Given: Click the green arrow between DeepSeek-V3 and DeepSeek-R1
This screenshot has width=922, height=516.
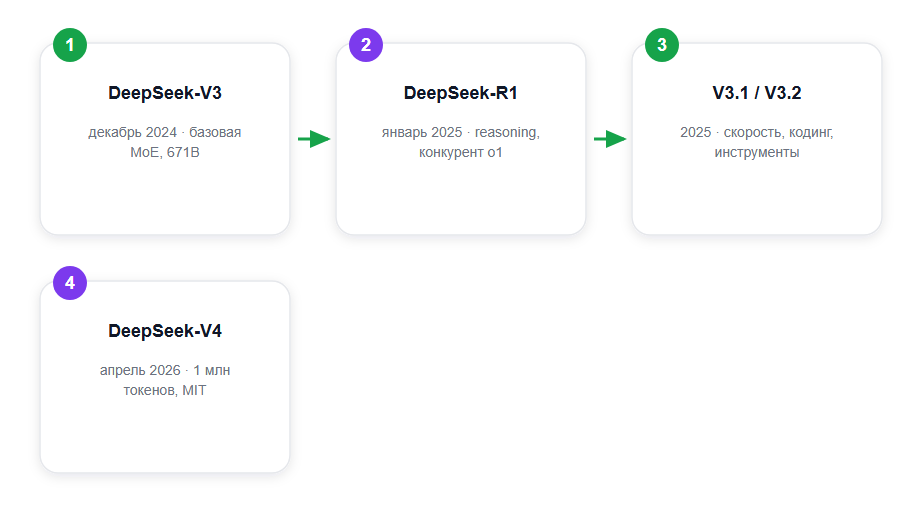Looking at the screenshot, I should coord(314,139).
